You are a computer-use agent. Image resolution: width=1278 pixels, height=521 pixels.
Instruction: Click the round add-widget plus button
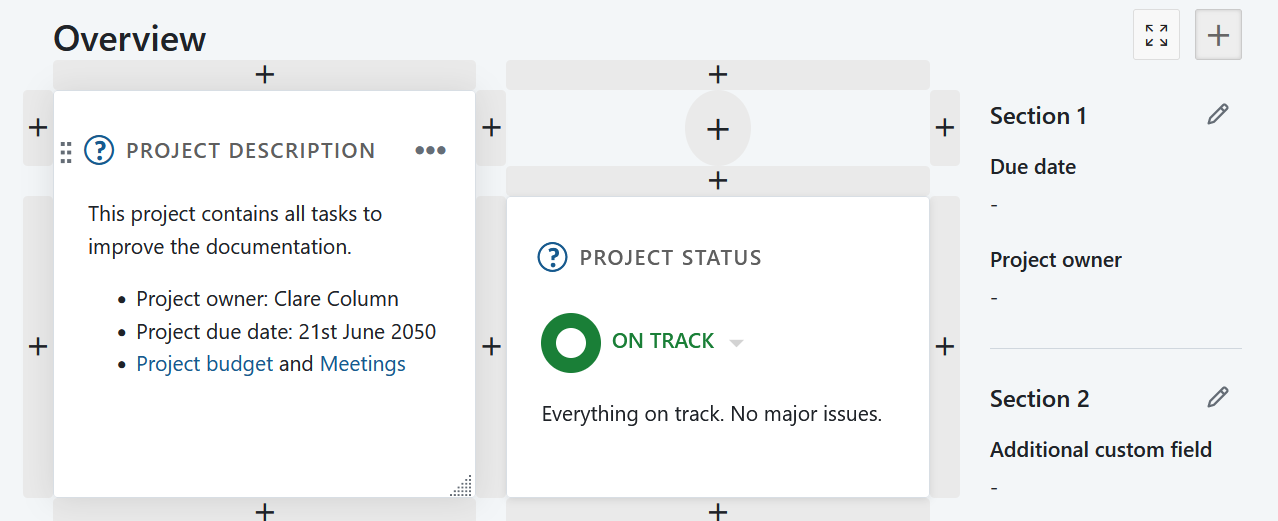click(718, 128)
